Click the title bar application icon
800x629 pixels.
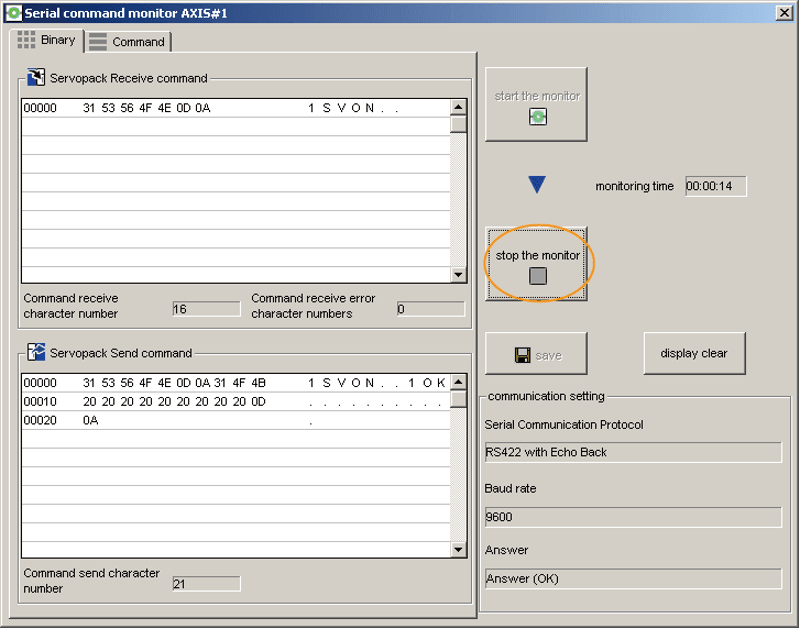pyautogui.click(x=13, y=12)
